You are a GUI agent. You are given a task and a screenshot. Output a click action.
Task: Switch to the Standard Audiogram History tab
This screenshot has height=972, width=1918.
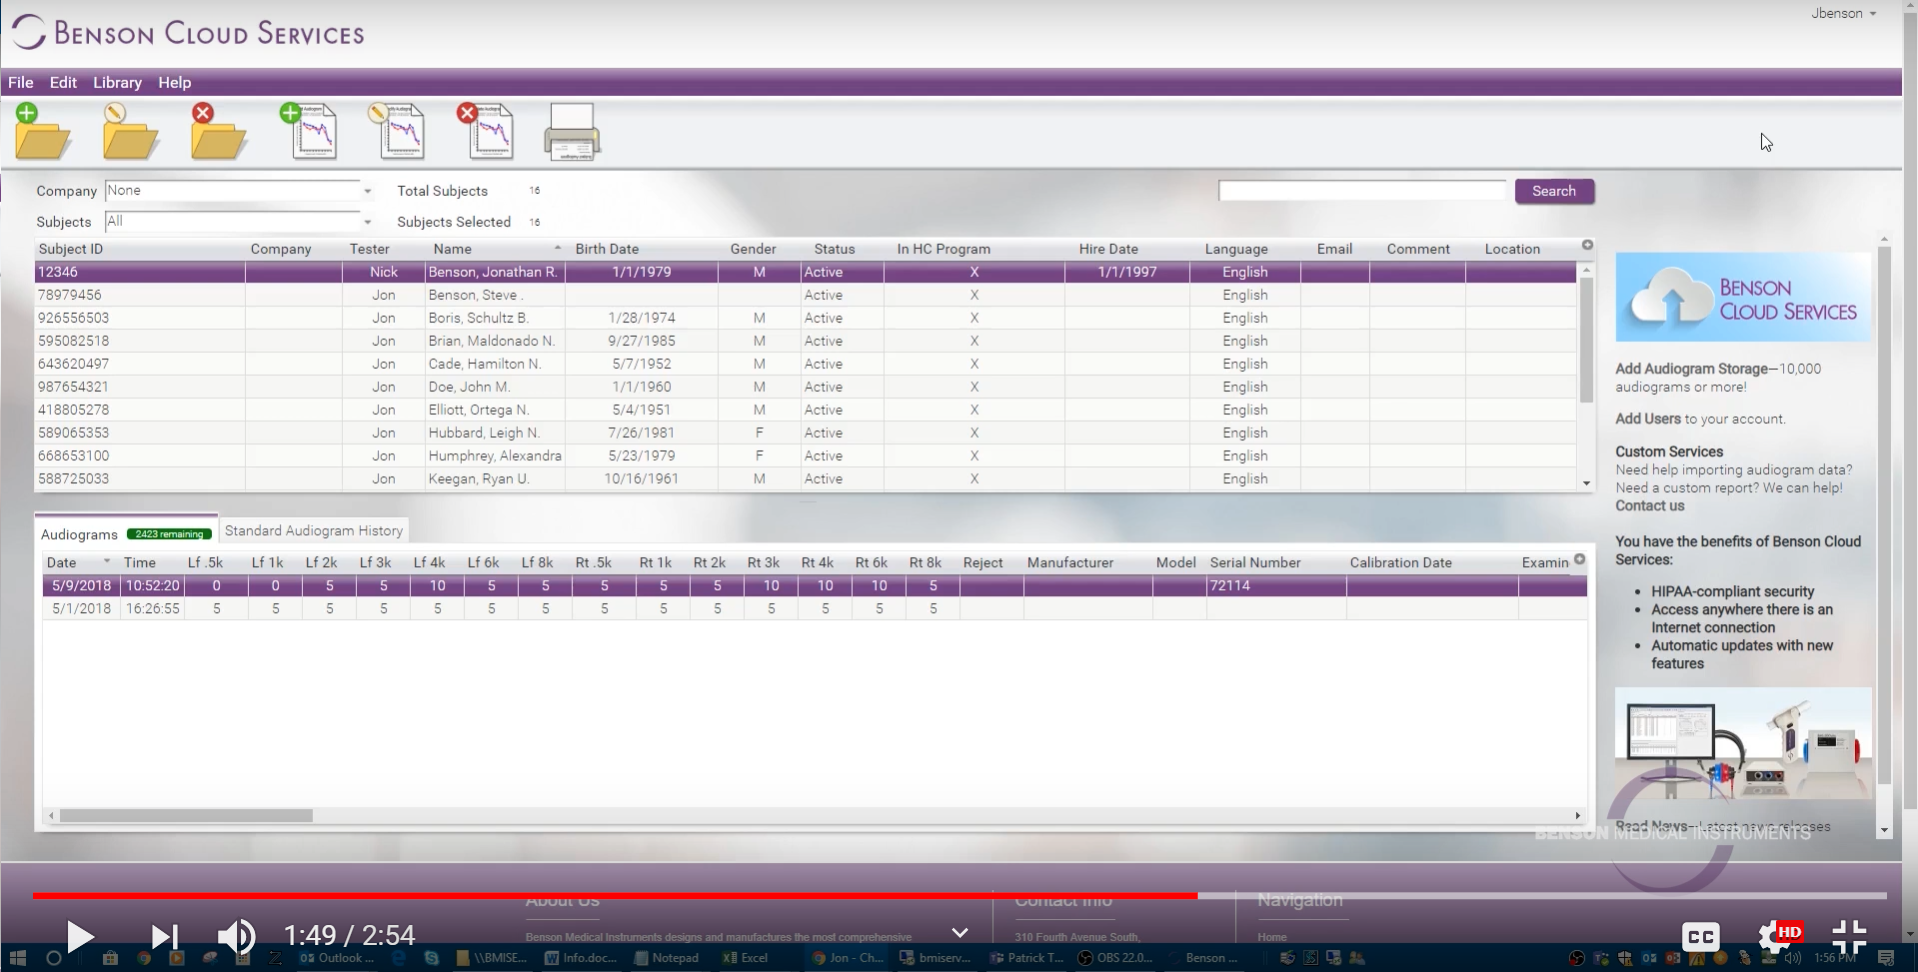pos(313,530)
